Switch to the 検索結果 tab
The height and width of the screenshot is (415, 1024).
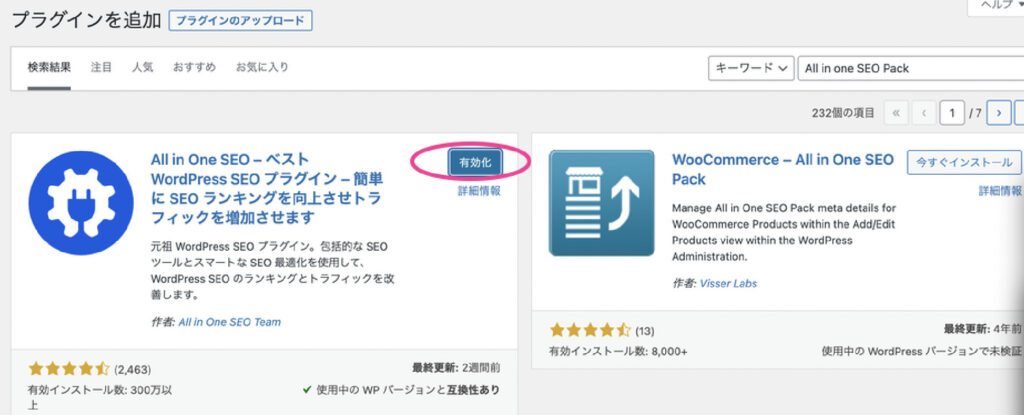coord(49,67)
